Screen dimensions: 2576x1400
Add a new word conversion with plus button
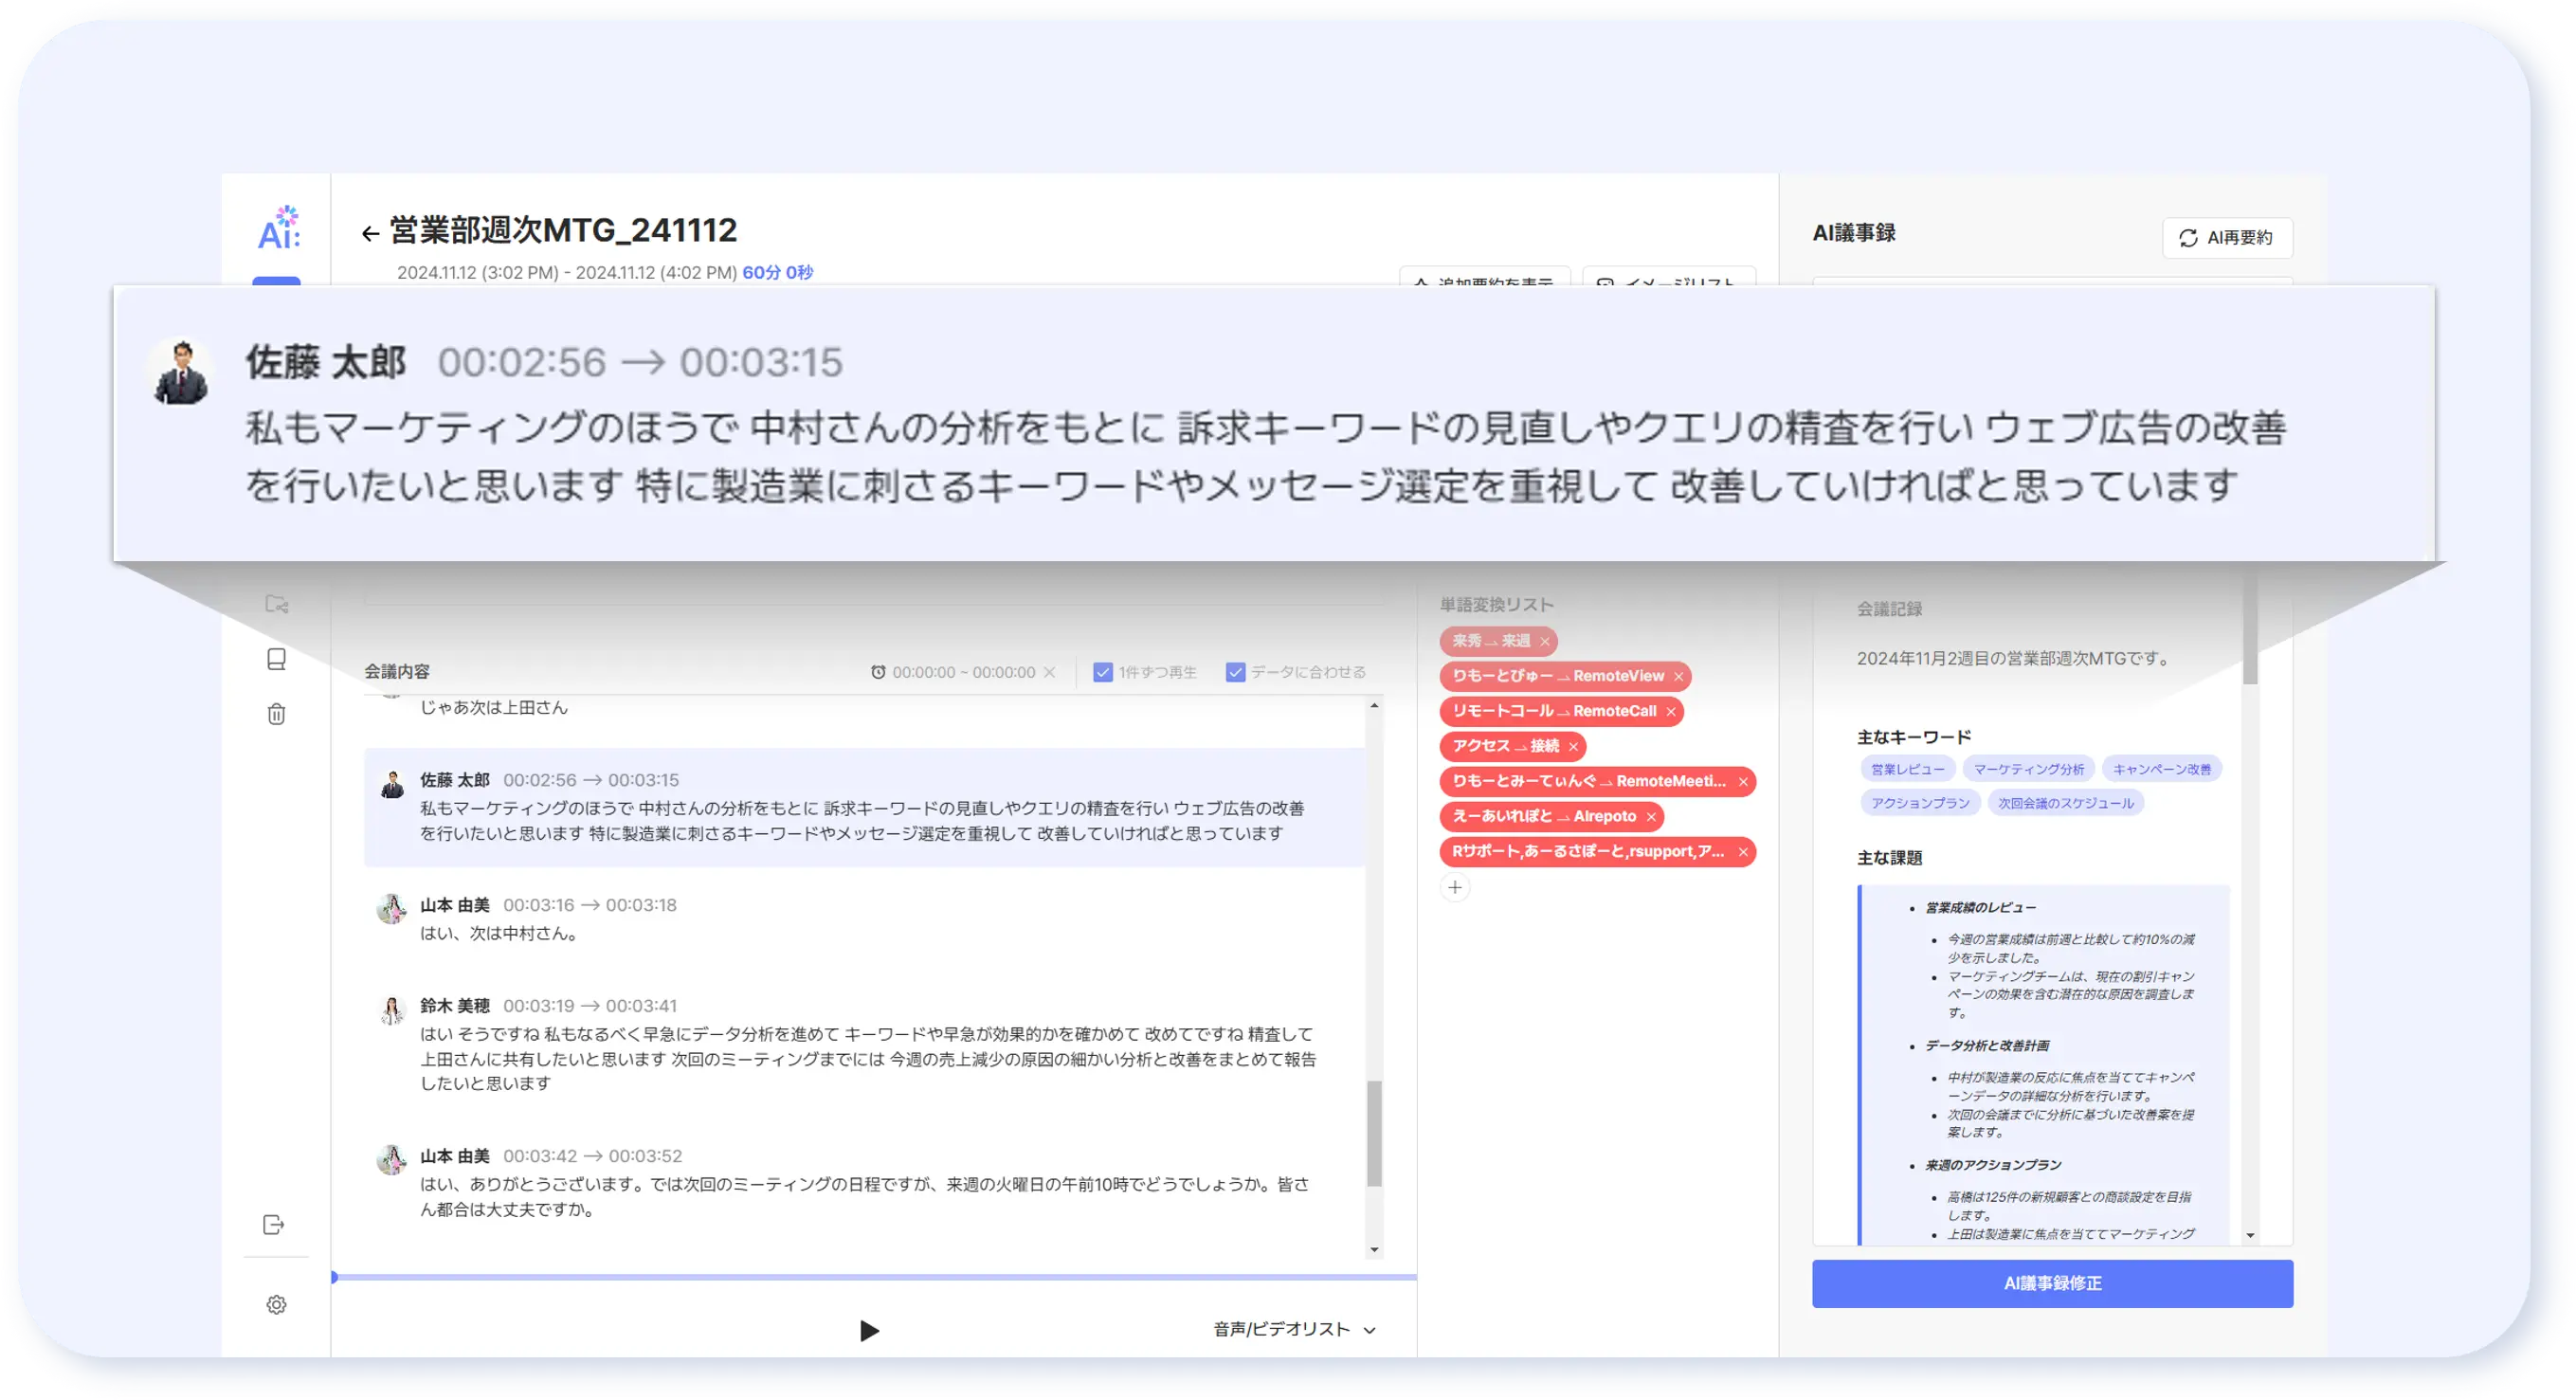tap(1455, 887)
